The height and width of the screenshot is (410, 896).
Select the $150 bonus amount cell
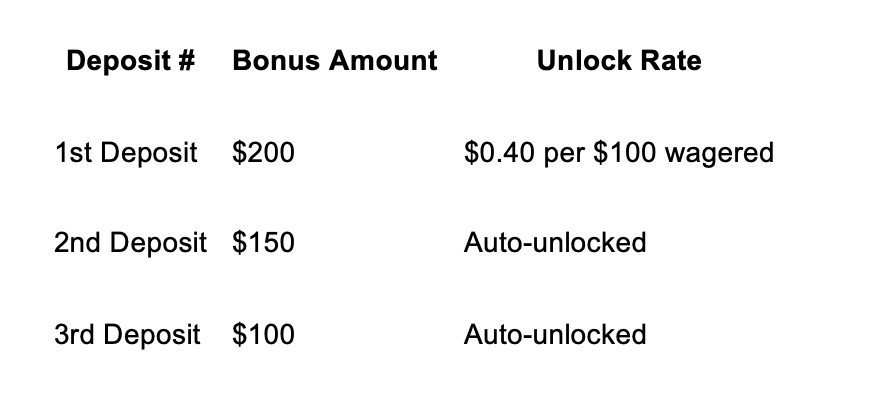click(263, 243)
